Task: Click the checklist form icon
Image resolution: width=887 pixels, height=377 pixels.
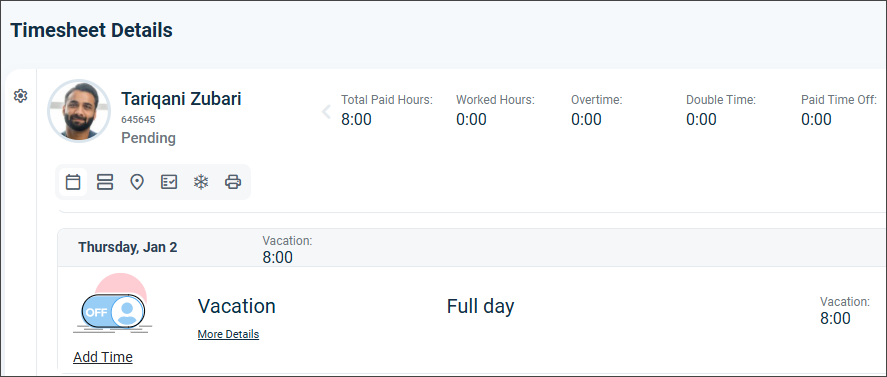Action: coord(169,182)
